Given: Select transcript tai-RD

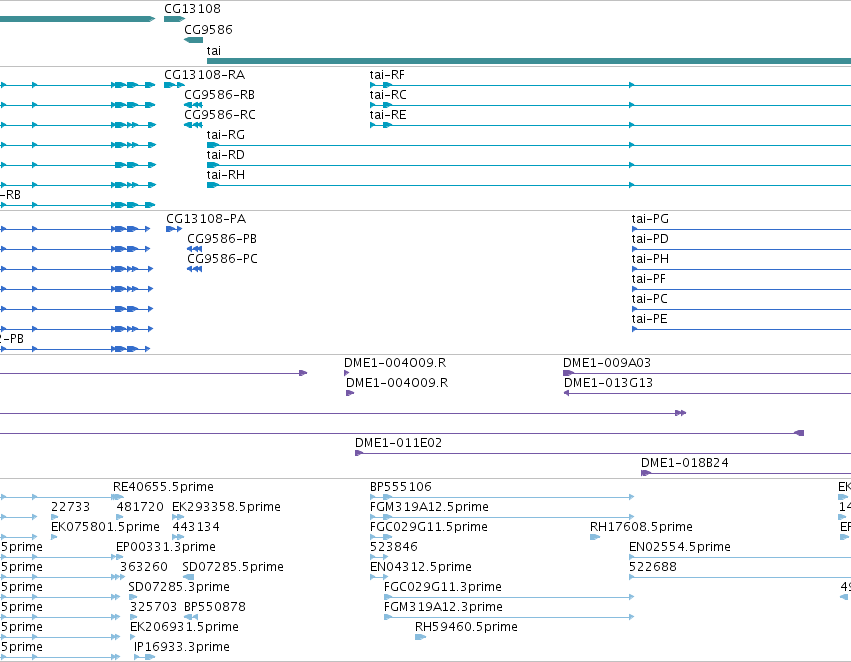Looking at the screenshot, I should pyautogui.click(x=225, y=155).
